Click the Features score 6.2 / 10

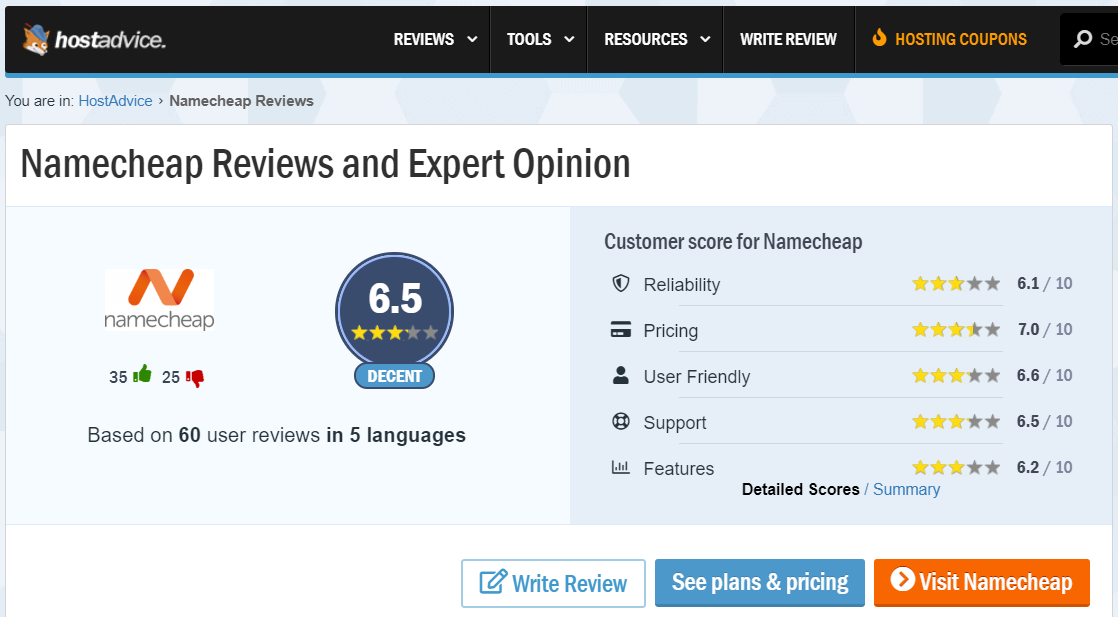pyautogui.click(x=1045, y=467)
